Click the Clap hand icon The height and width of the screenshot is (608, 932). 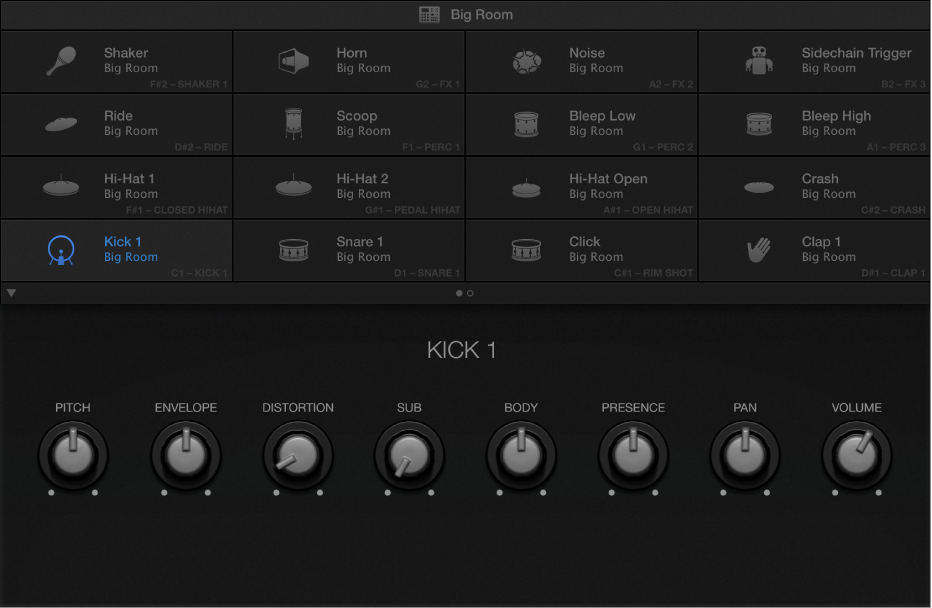click(x=757, y=248)
